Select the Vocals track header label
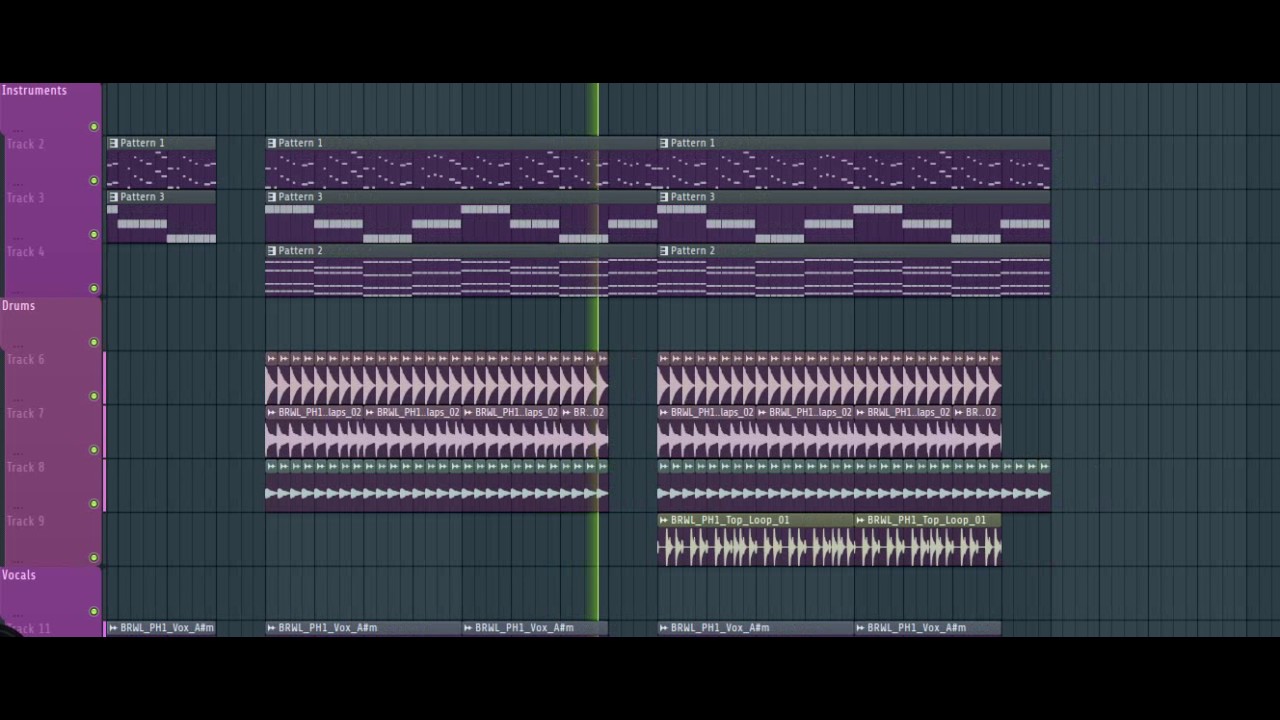The image size is (1280, 720). (18, 575)
